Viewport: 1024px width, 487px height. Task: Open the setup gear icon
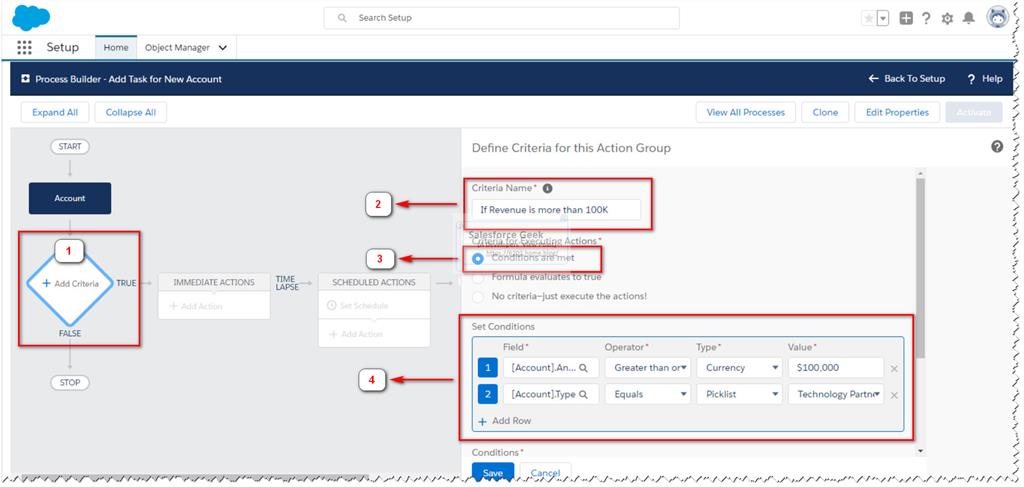pyautogui.click(x=948, y=19)
